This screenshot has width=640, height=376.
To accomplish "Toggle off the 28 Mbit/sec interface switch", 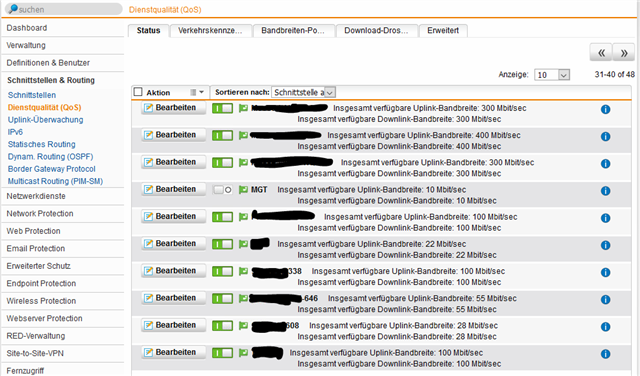I will tap(222, 325).
